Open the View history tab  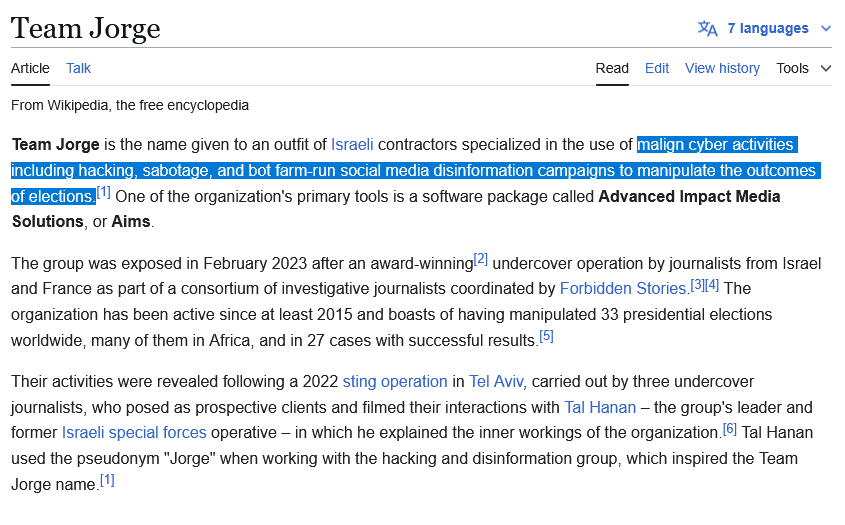[x=722, y=68]
